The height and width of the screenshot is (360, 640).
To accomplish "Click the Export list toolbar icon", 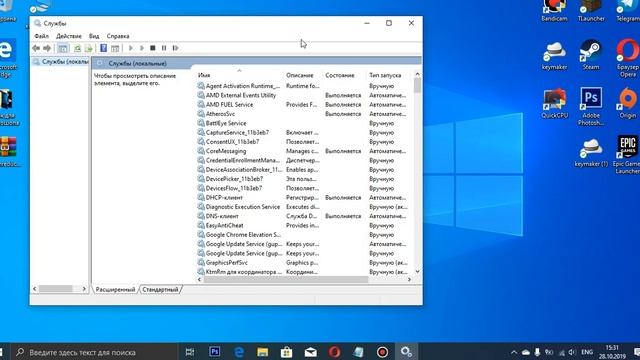I will [x=88, y=48].
